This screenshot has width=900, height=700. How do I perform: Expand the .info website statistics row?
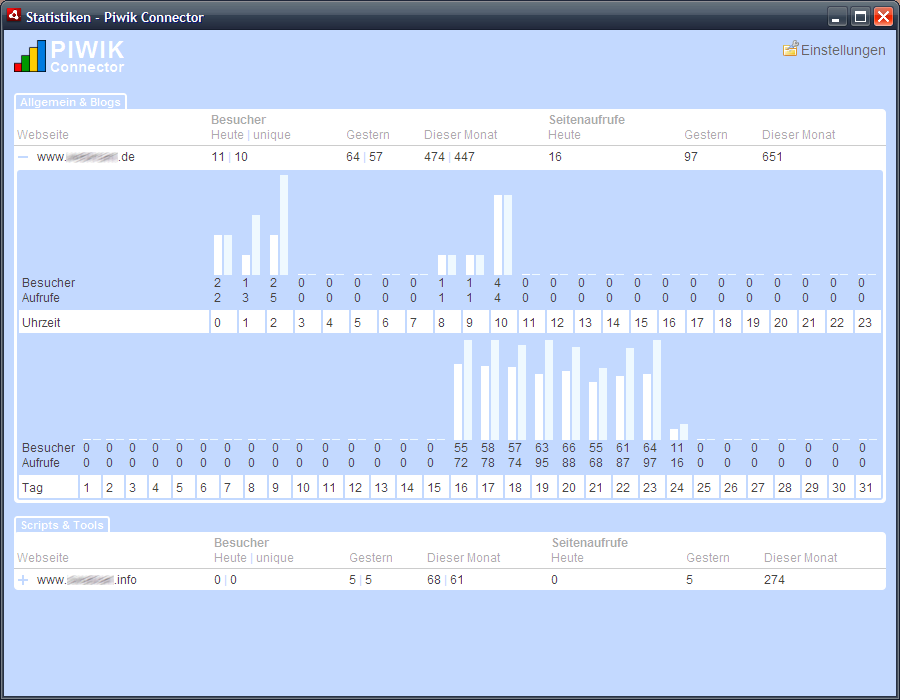point(23,580)
